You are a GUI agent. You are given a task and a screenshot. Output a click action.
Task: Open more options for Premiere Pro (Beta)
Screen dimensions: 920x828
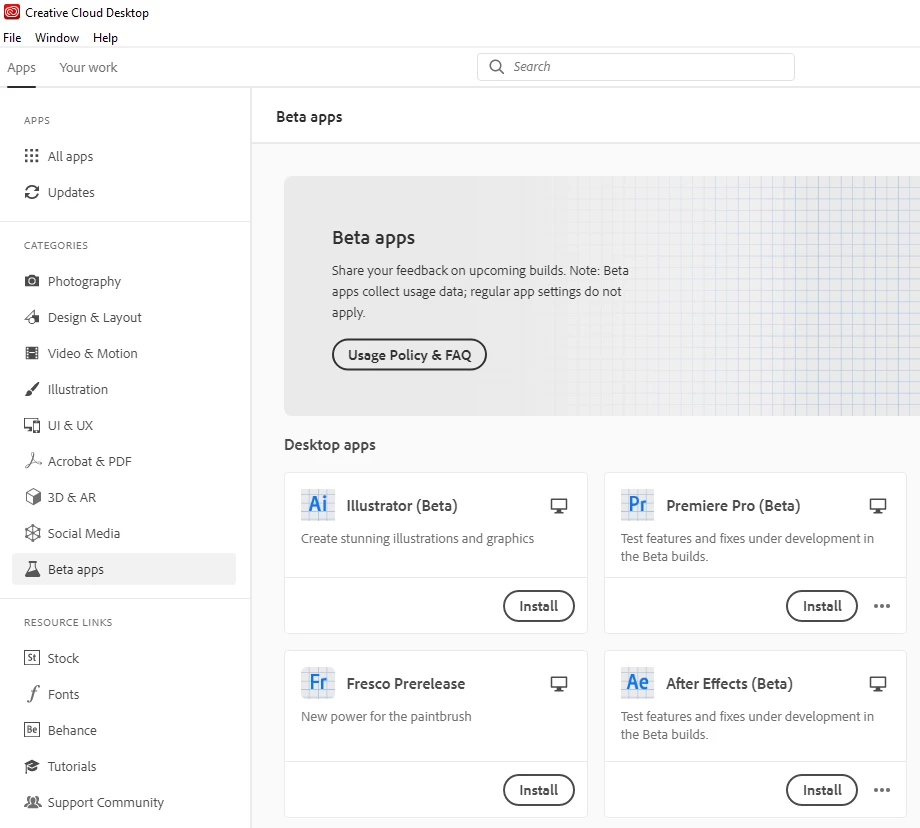click(x=882, y=606)
